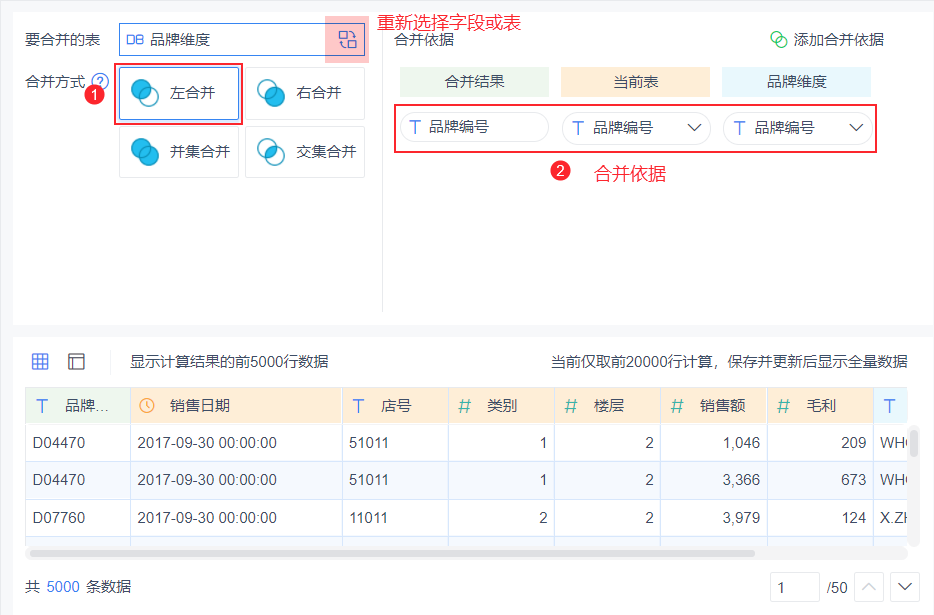Viewport: 934px width, 615px height.
Task: Open the merge method help question mark
Action: tap(101, 81)
